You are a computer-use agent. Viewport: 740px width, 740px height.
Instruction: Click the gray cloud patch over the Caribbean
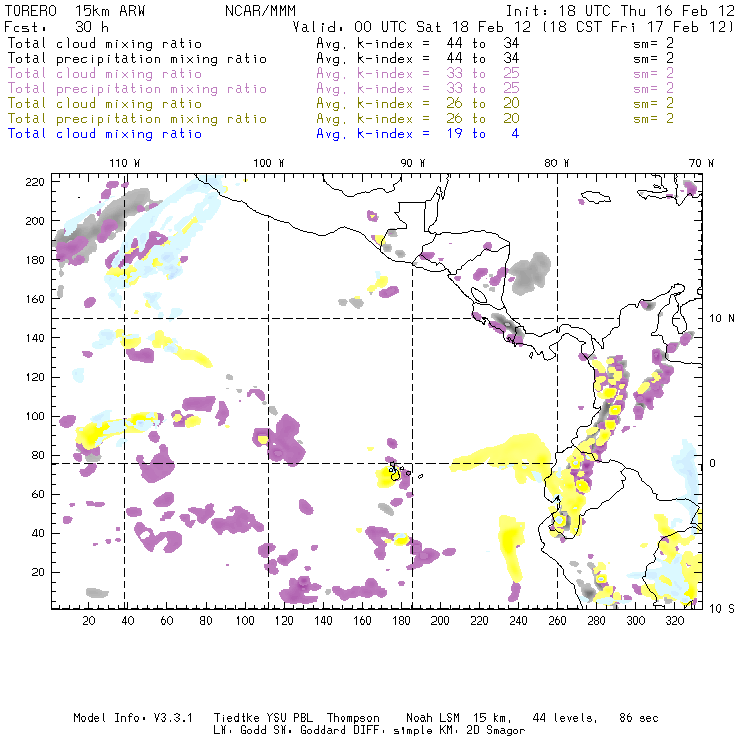point(531,268)
